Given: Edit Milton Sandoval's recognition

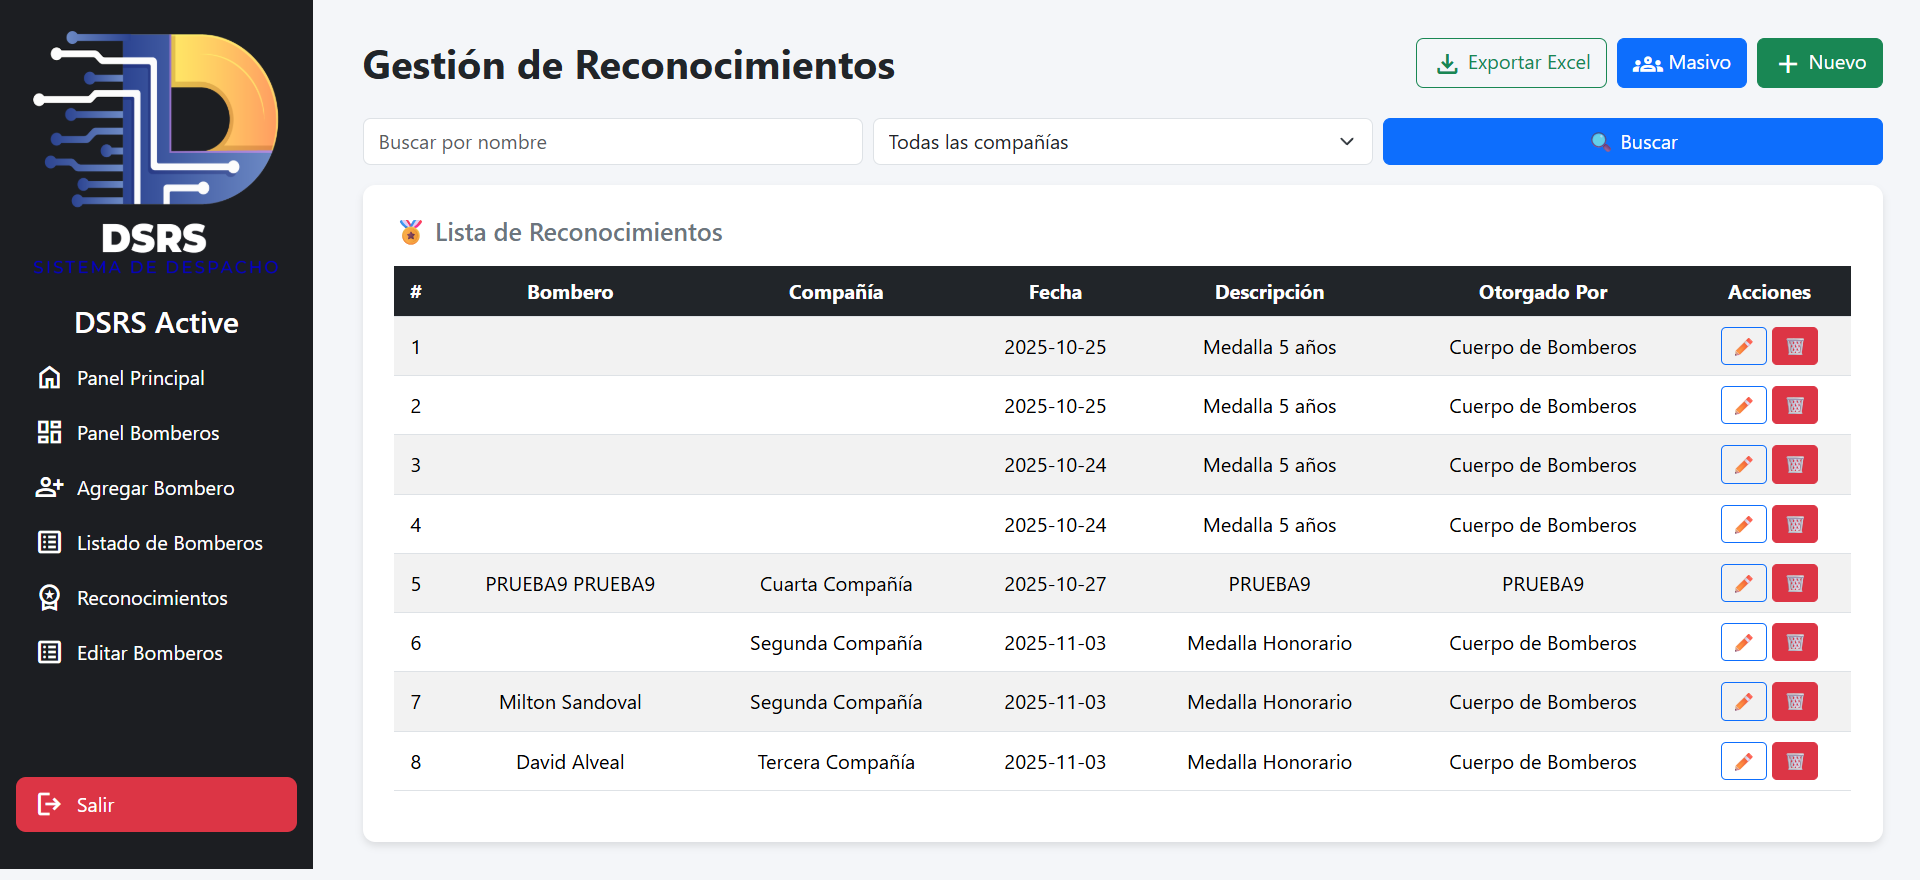Looking at the screenshot, I should pos(1743,702).
